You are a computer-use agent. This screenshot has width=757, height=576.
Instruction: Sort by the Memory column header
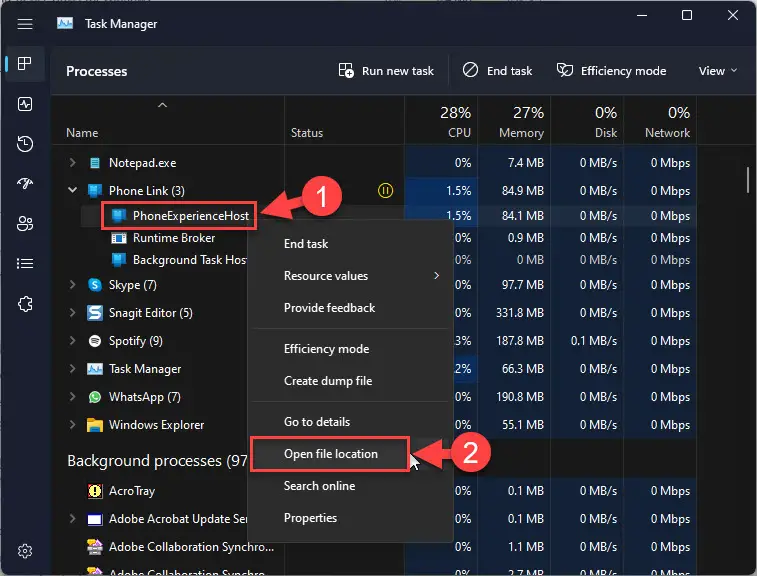514,121
